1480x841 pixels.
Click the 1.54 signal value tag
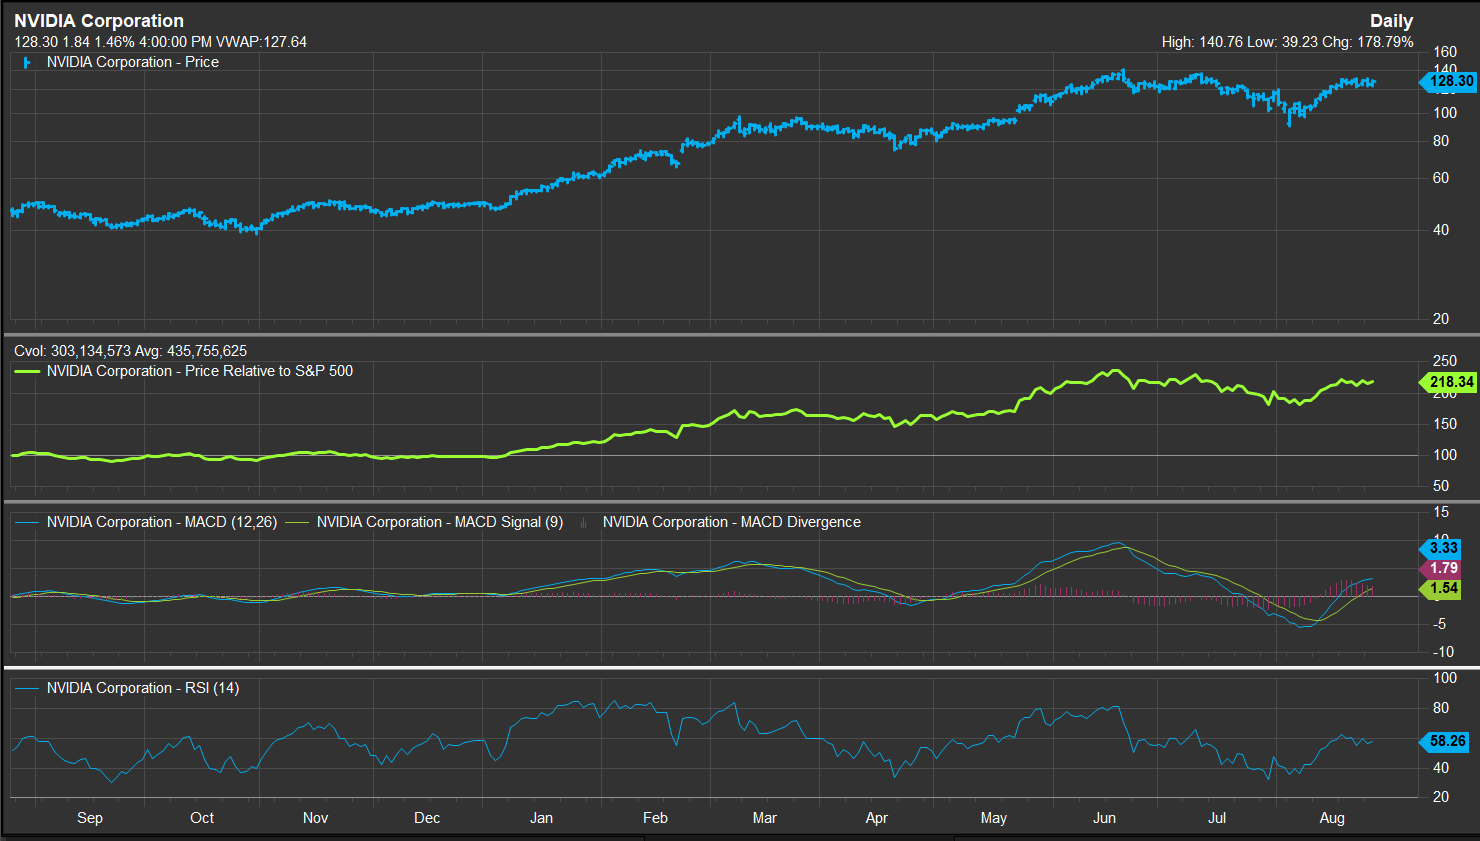tap(1442, 588)
